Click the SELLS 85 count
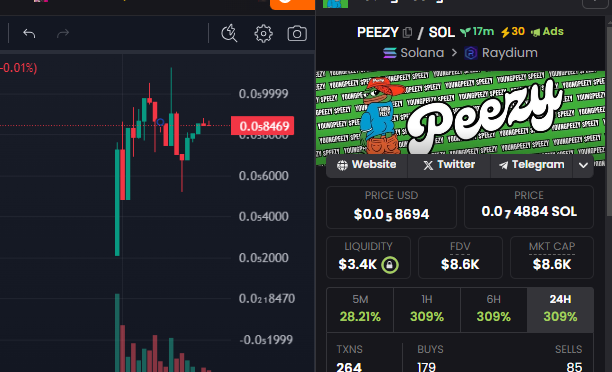612x372 pixels. (x=574, y=367)
